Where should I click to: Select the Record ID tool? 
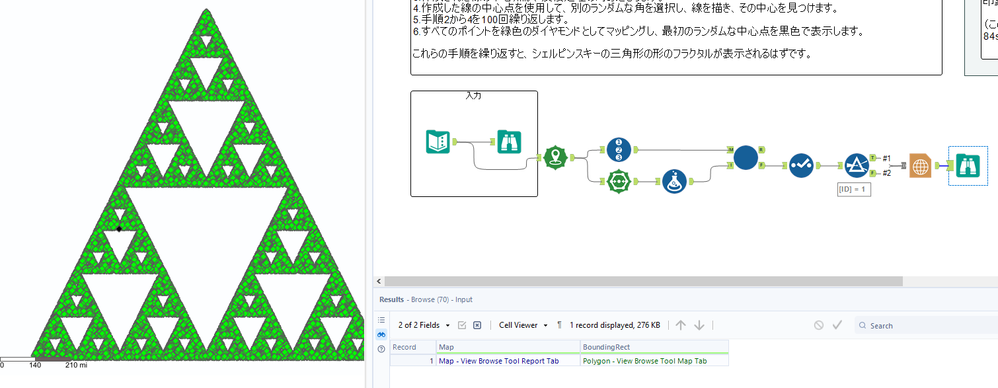pos(619,149)
